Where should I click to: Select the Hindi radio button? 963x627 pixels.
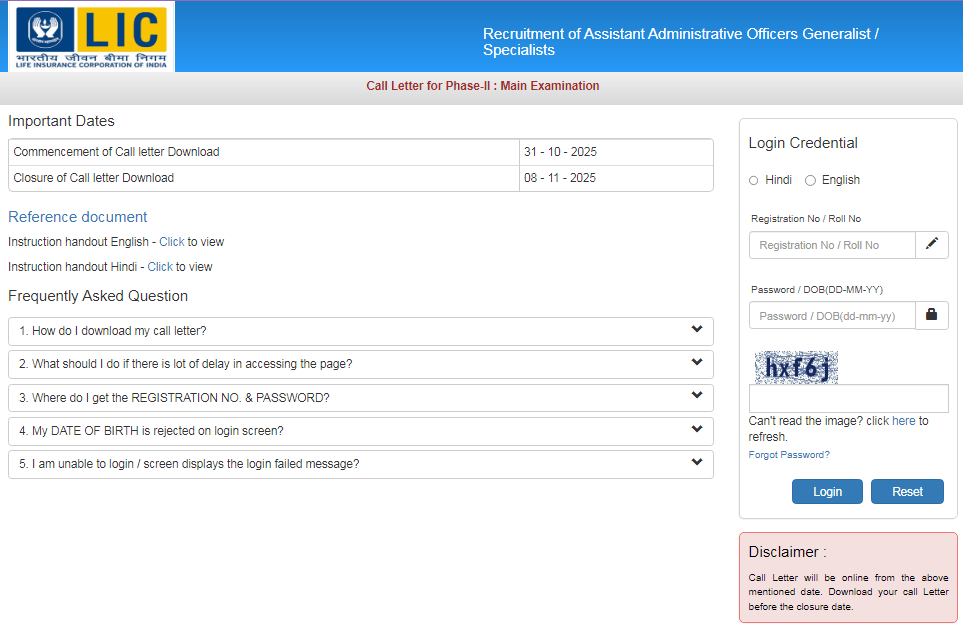[x=755, y=180]
